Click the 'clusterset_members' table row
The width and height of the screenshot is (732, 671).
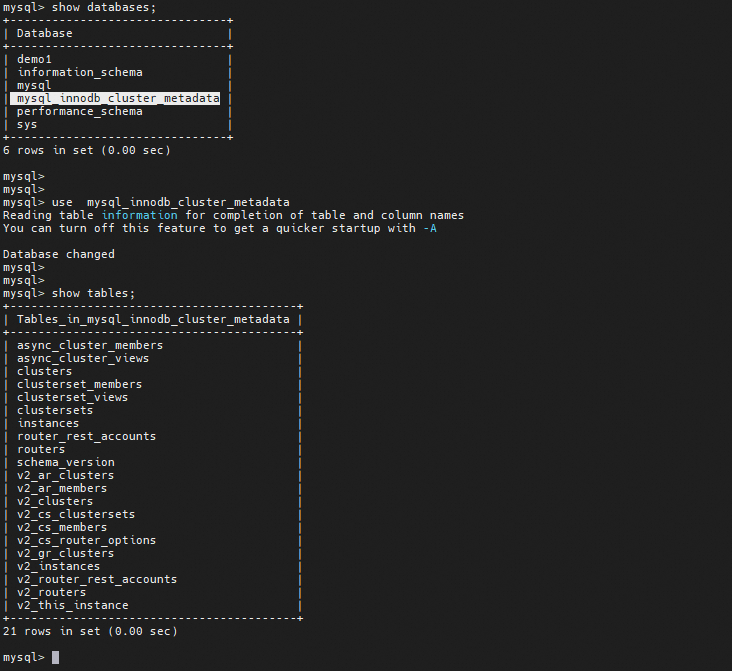pos(79,384)
